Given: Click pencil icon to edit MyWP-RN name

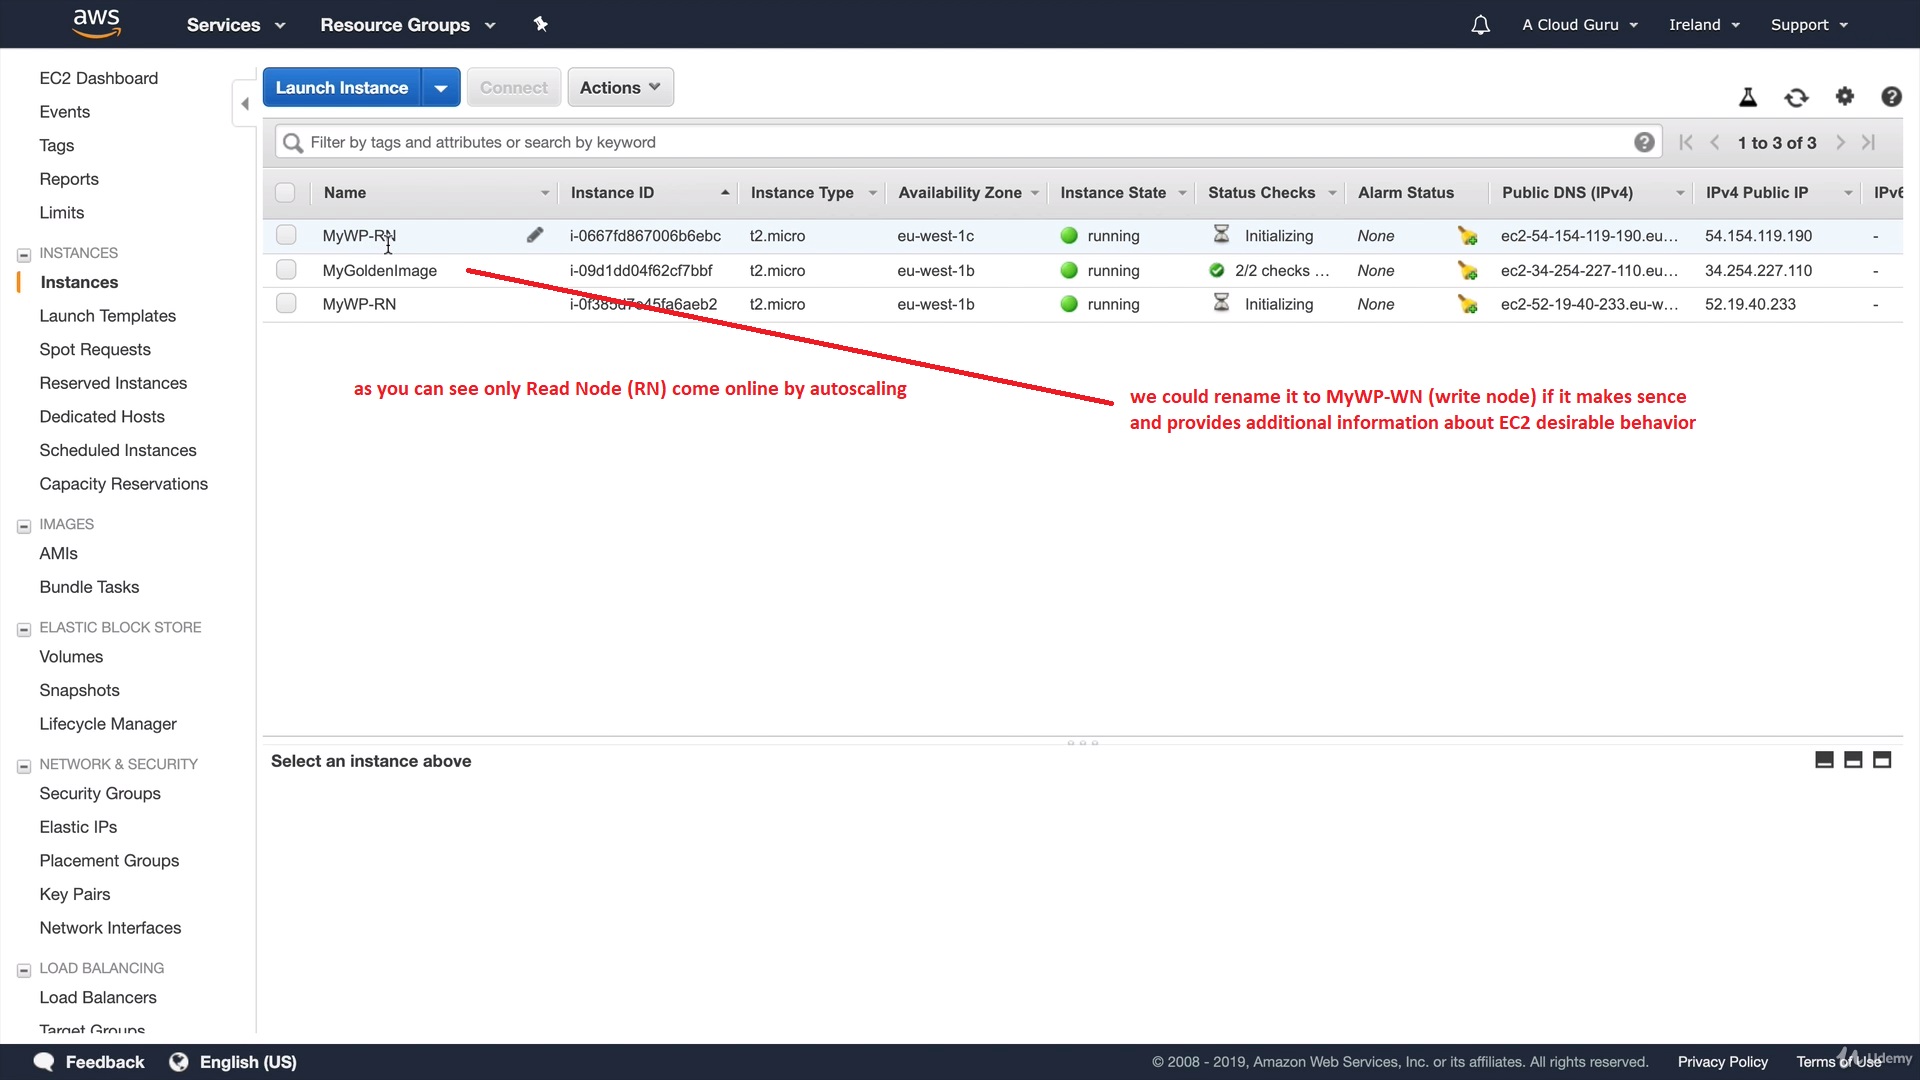Looking at the screenshot, I should [535, 235].
